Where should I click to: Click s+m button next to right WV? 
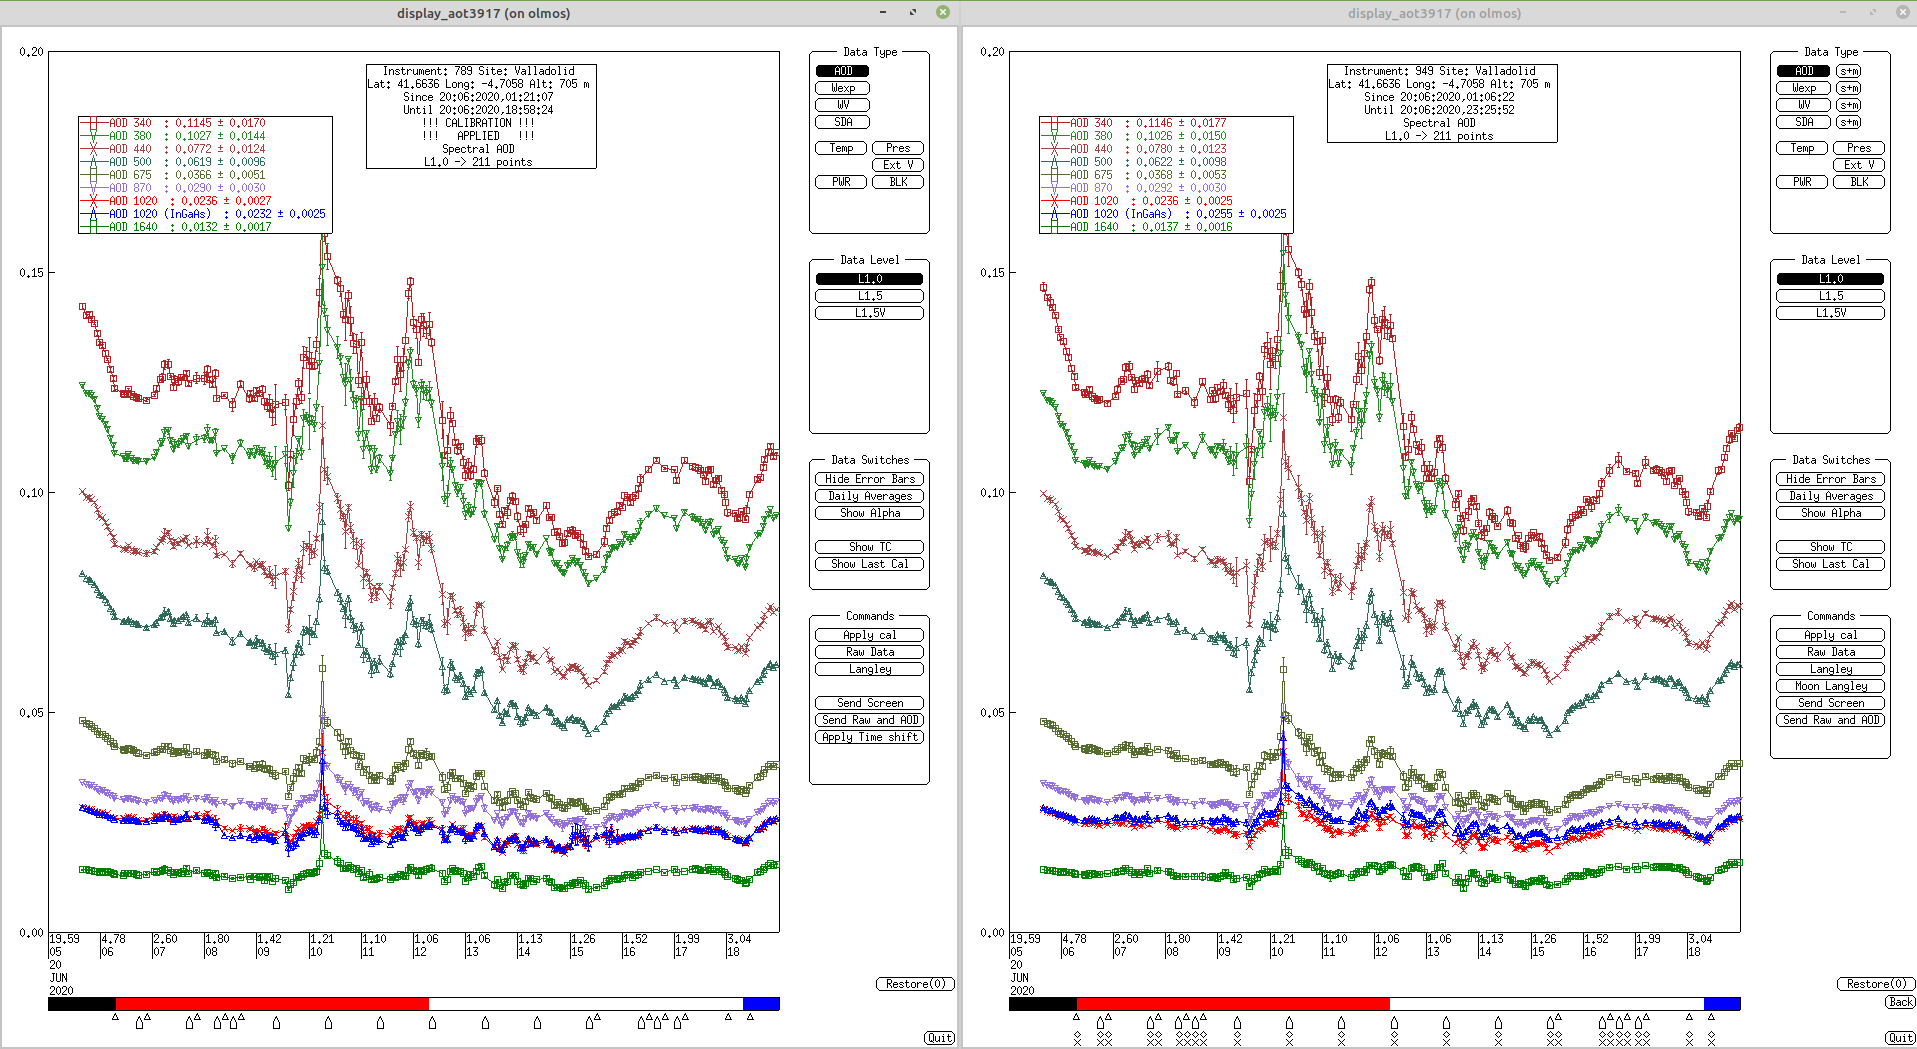click(1849, 105)
